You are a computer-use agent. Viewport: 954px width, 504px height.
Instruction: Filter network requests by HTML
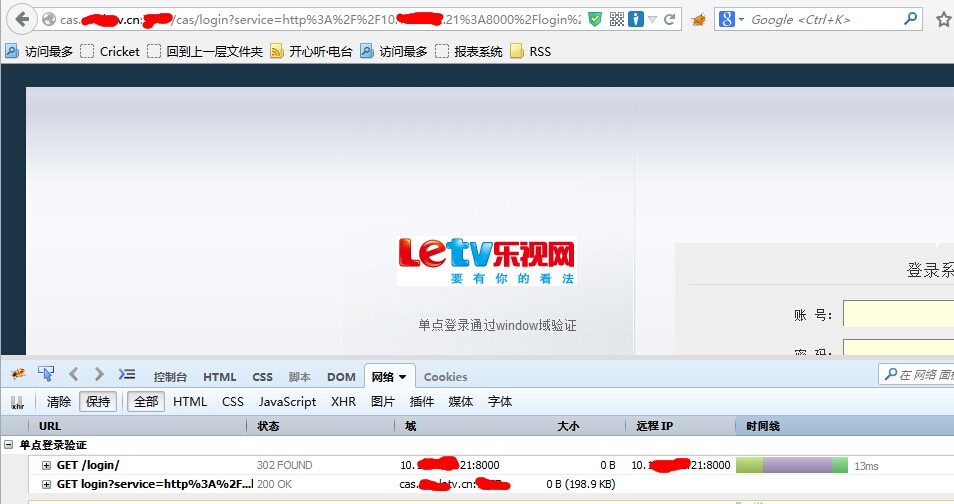pyautogui.click(x=190, y=402)
